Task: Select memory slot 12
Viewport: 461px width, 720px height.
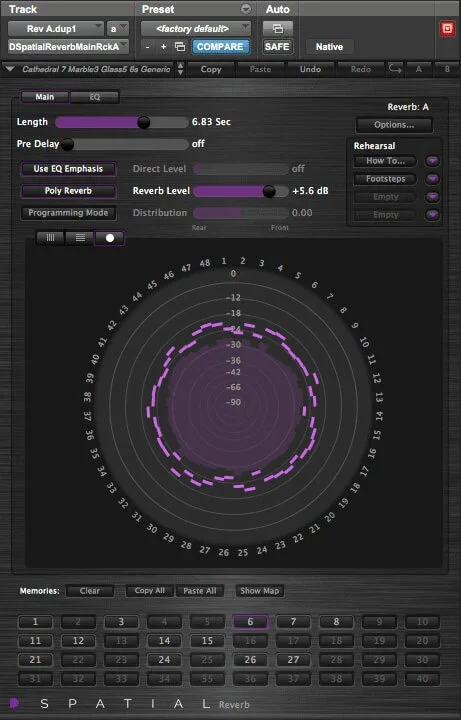Action: click(x=79, y=641)
